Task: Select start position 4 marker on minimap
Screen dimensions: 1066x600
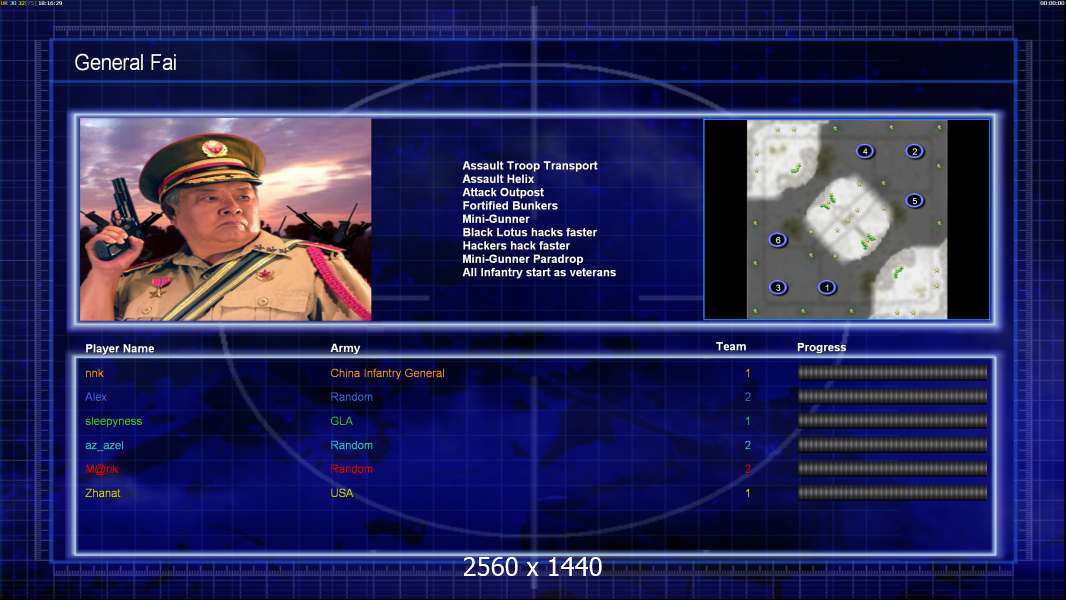Action: click(x=865, y=151)
